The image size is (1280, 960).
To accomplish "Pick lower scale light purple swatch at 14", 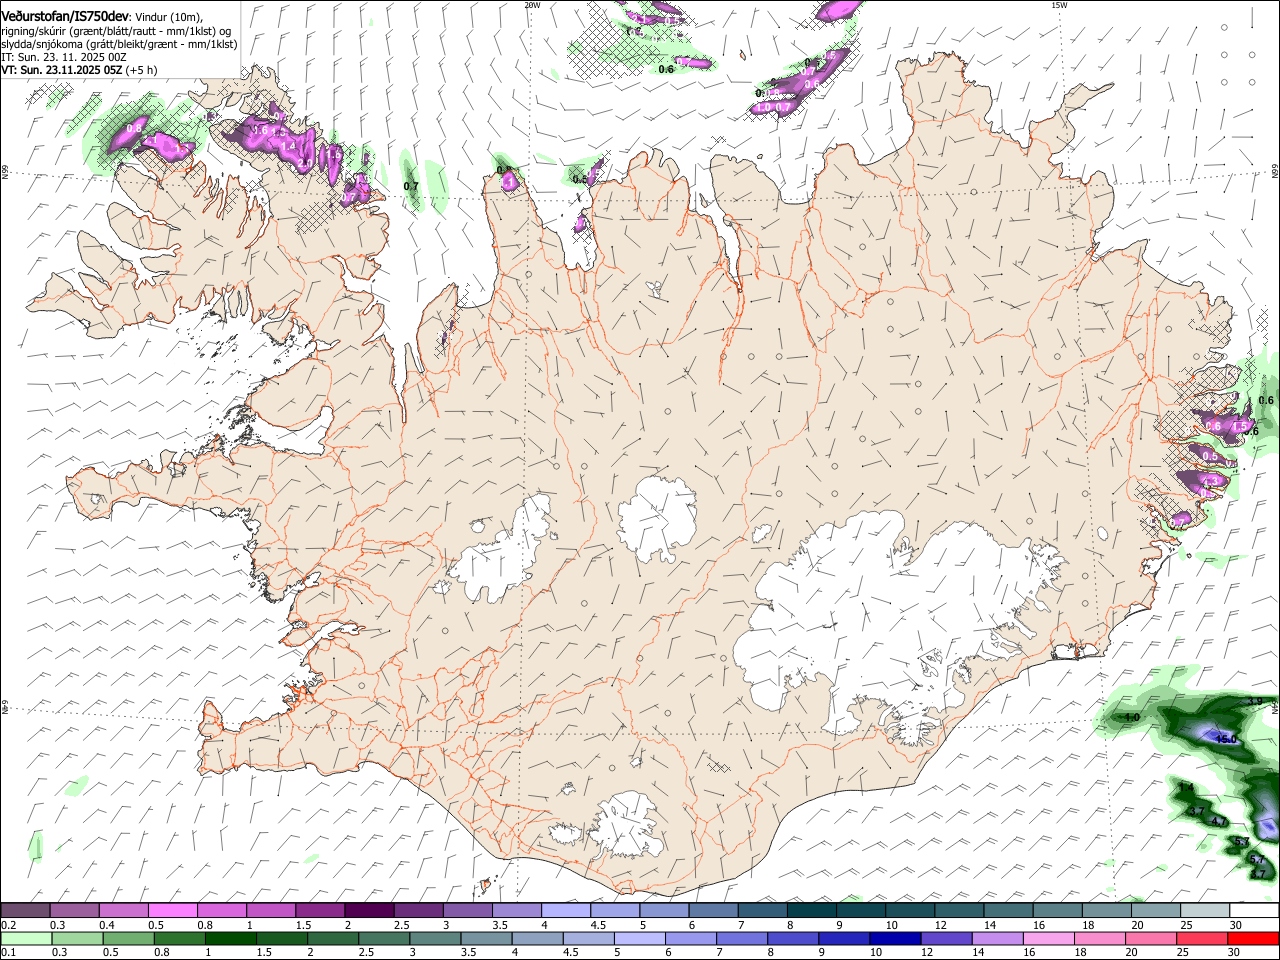I will (996, 938).
